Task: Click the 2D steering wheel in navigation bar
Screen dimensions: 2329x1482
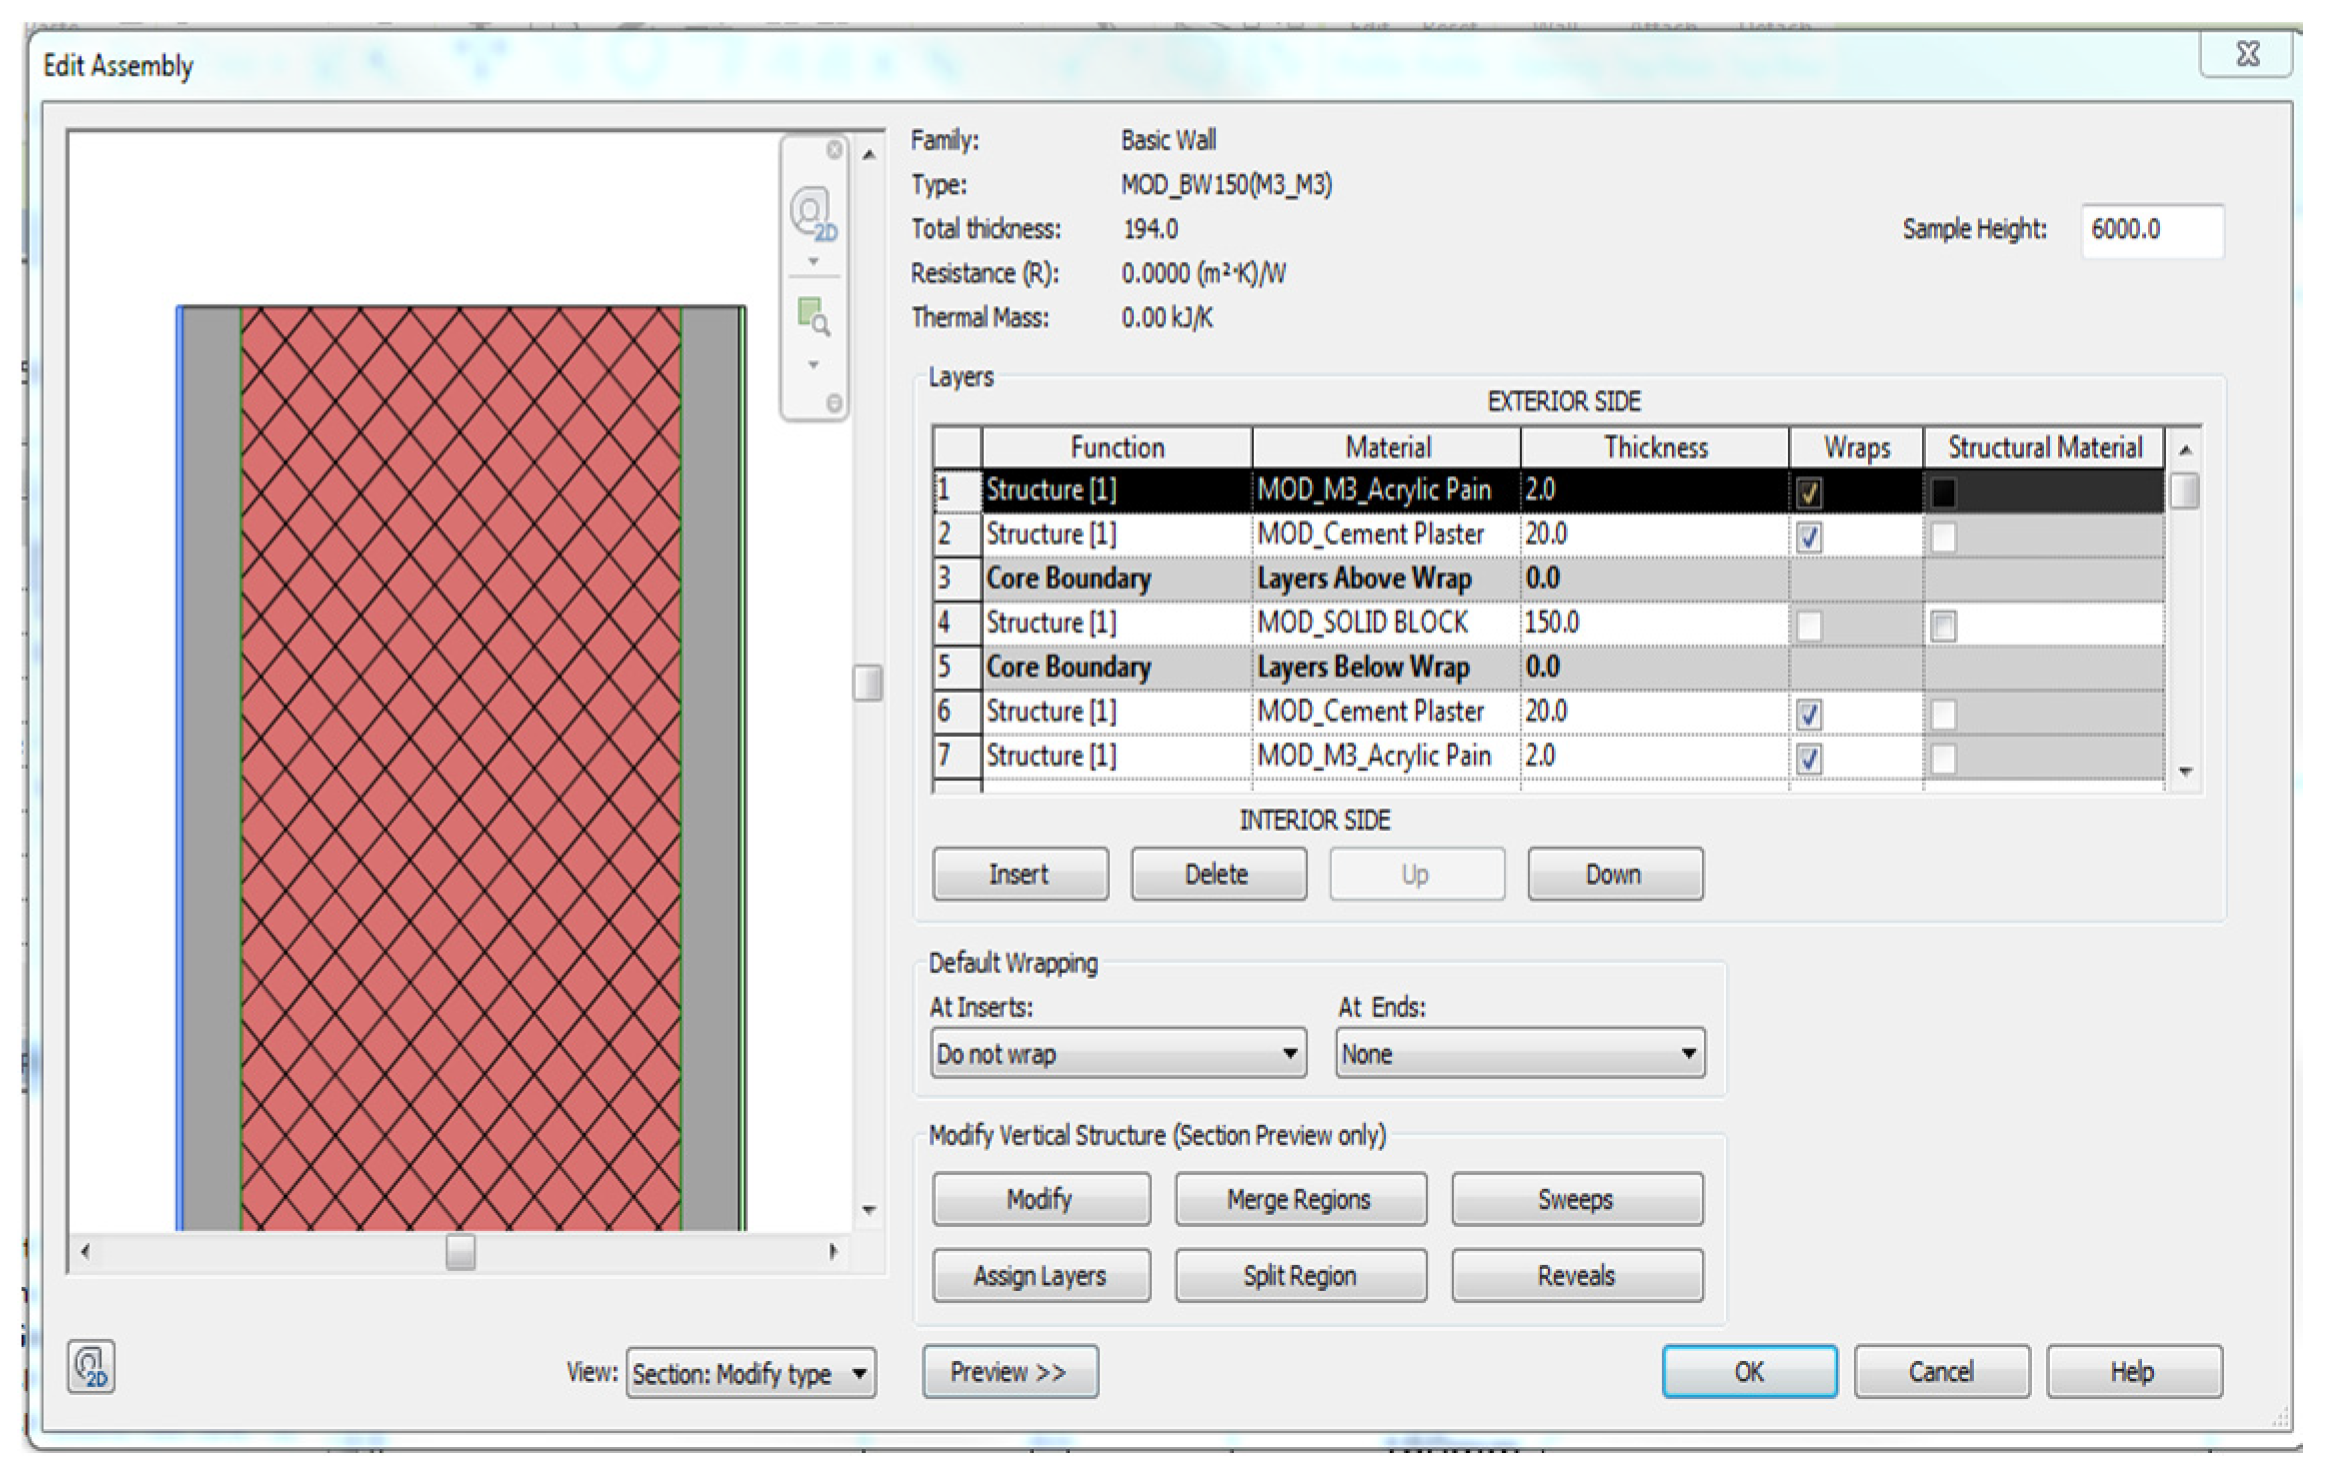Action: coord(812,215)
